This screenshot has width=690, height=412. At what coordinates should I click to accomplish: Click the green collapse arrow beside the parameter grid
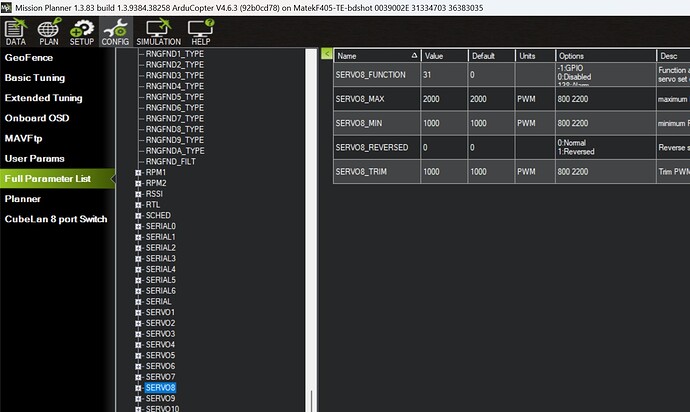pyautogui.click(x=326, y=55)
